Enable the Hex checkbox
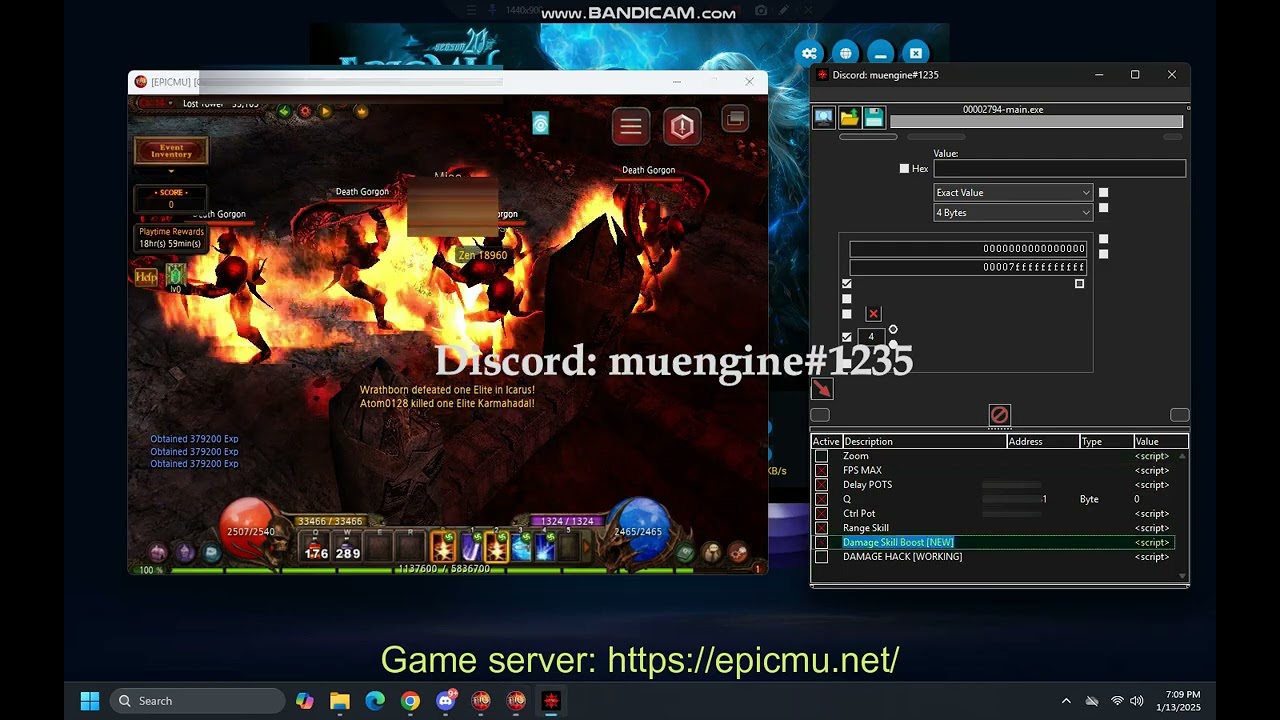Screen dimensions: 1280x720 click(904, 169)
